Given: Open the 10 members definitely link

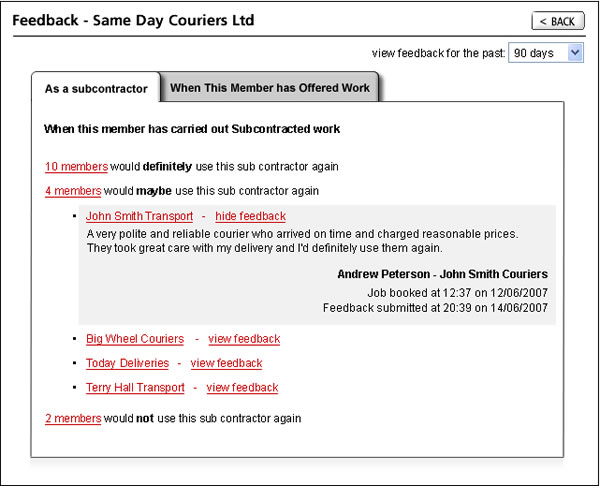Looking at the screenshot, I should tap(73, 166).
